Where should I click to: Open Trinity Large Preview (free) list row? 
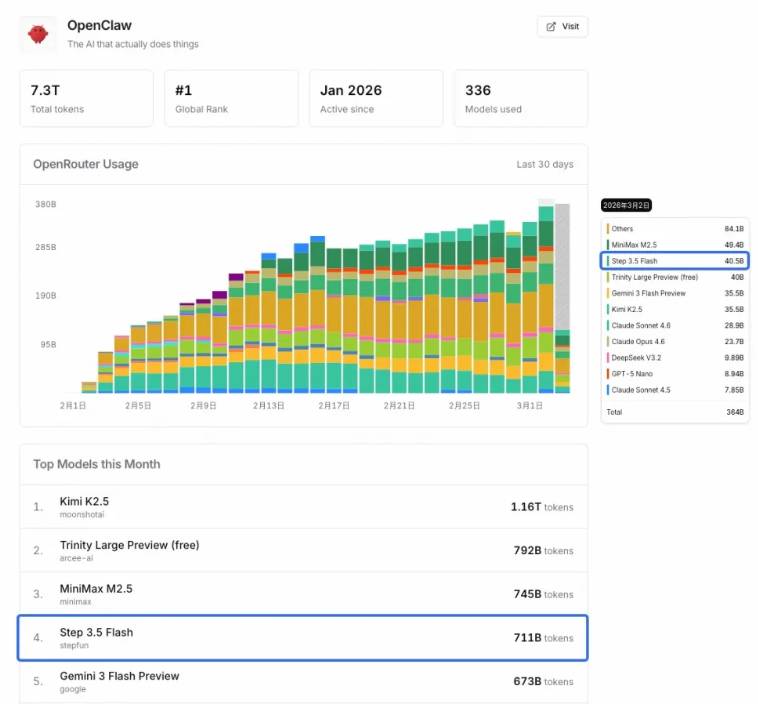(x=304, y=551)
